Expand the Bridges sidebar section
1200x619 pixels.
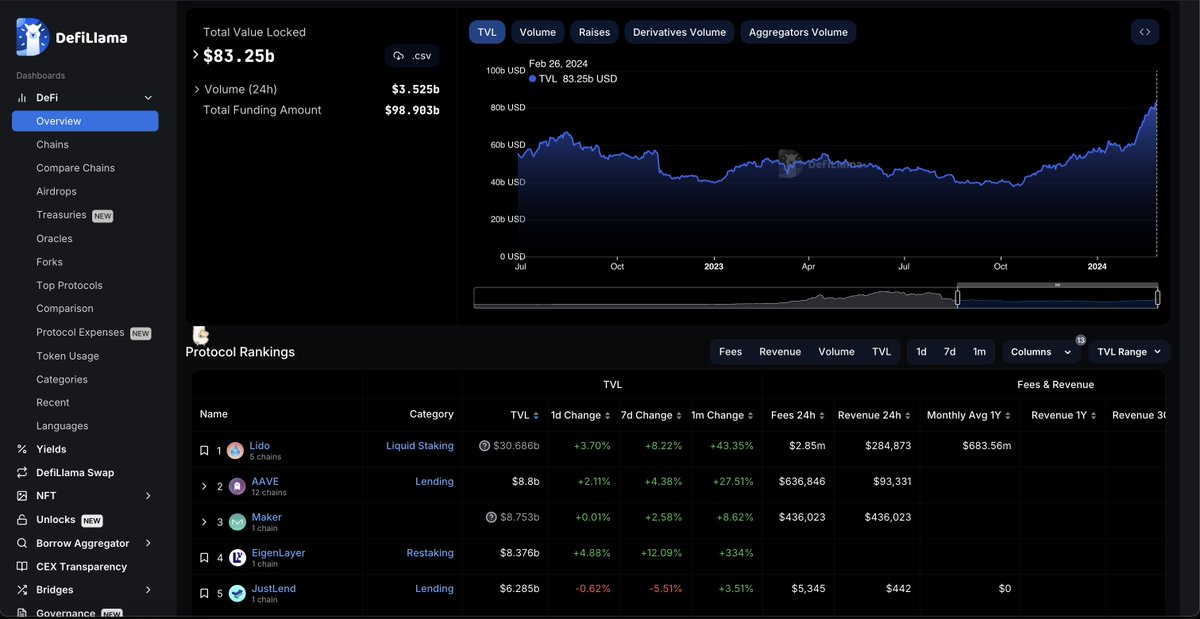(148, 590)
